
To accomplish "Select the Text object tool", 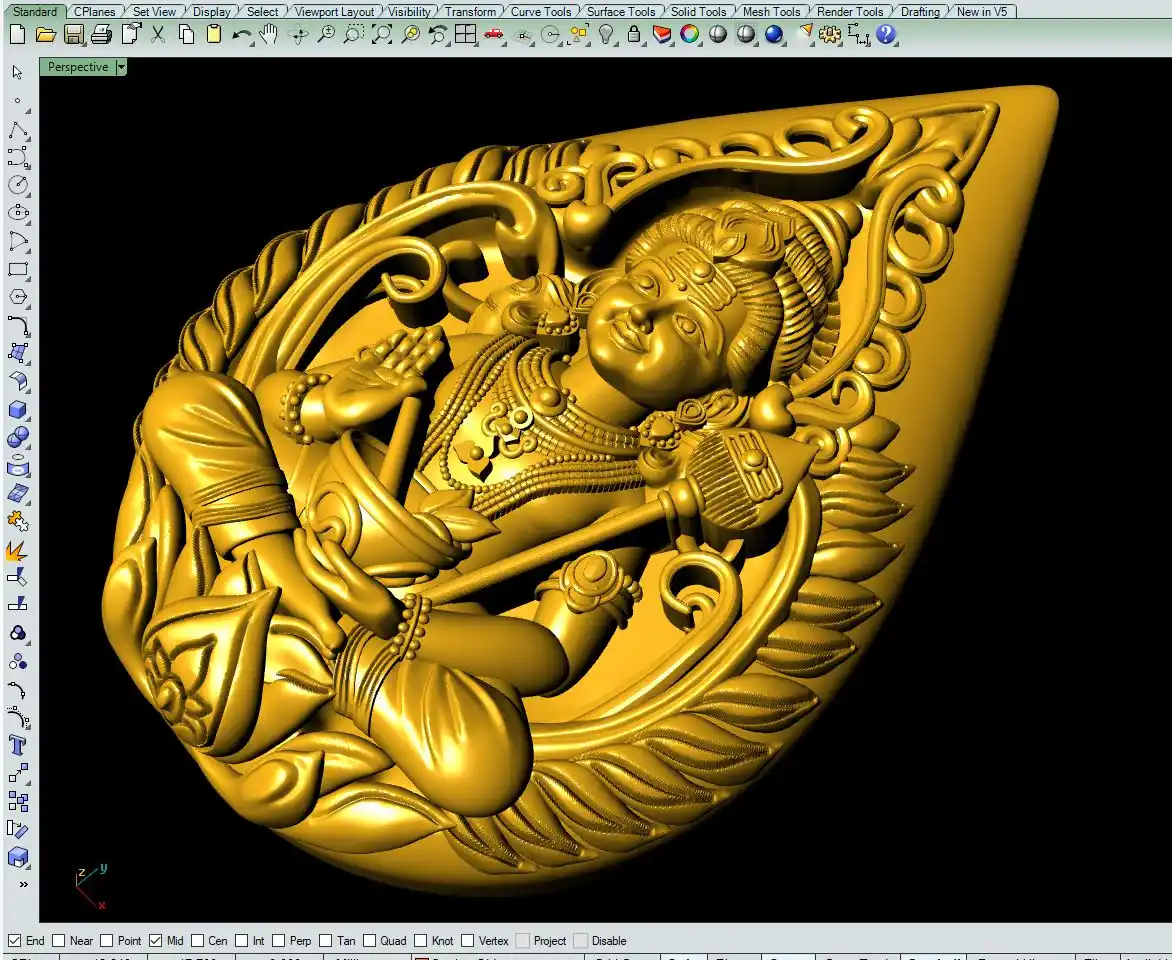I will (x=18, y=745).
